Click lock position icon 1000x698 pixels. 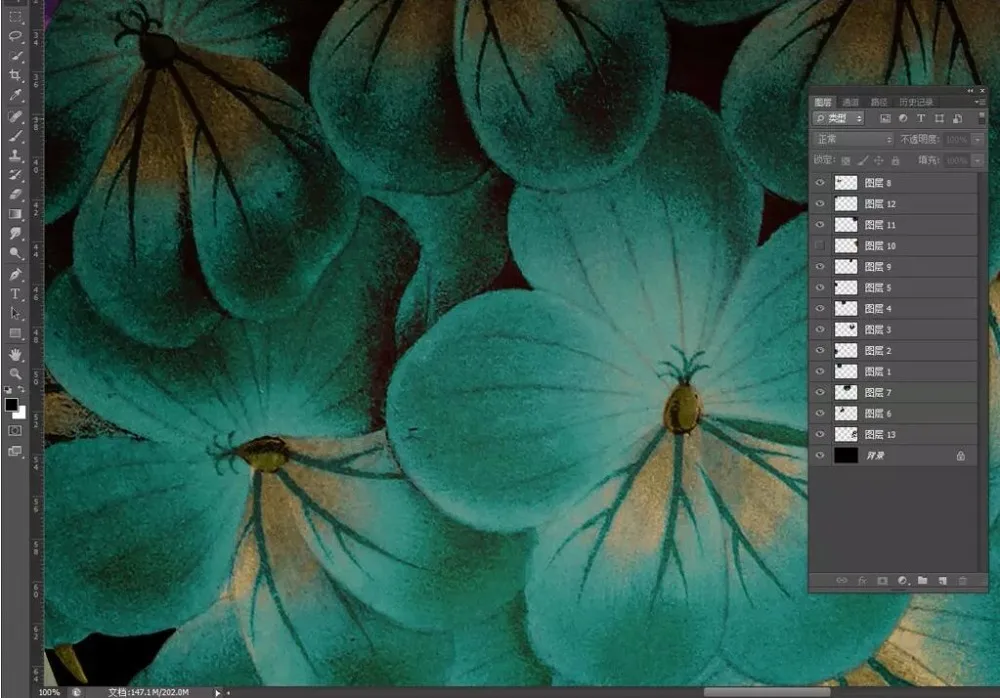(x=879, y=161)
